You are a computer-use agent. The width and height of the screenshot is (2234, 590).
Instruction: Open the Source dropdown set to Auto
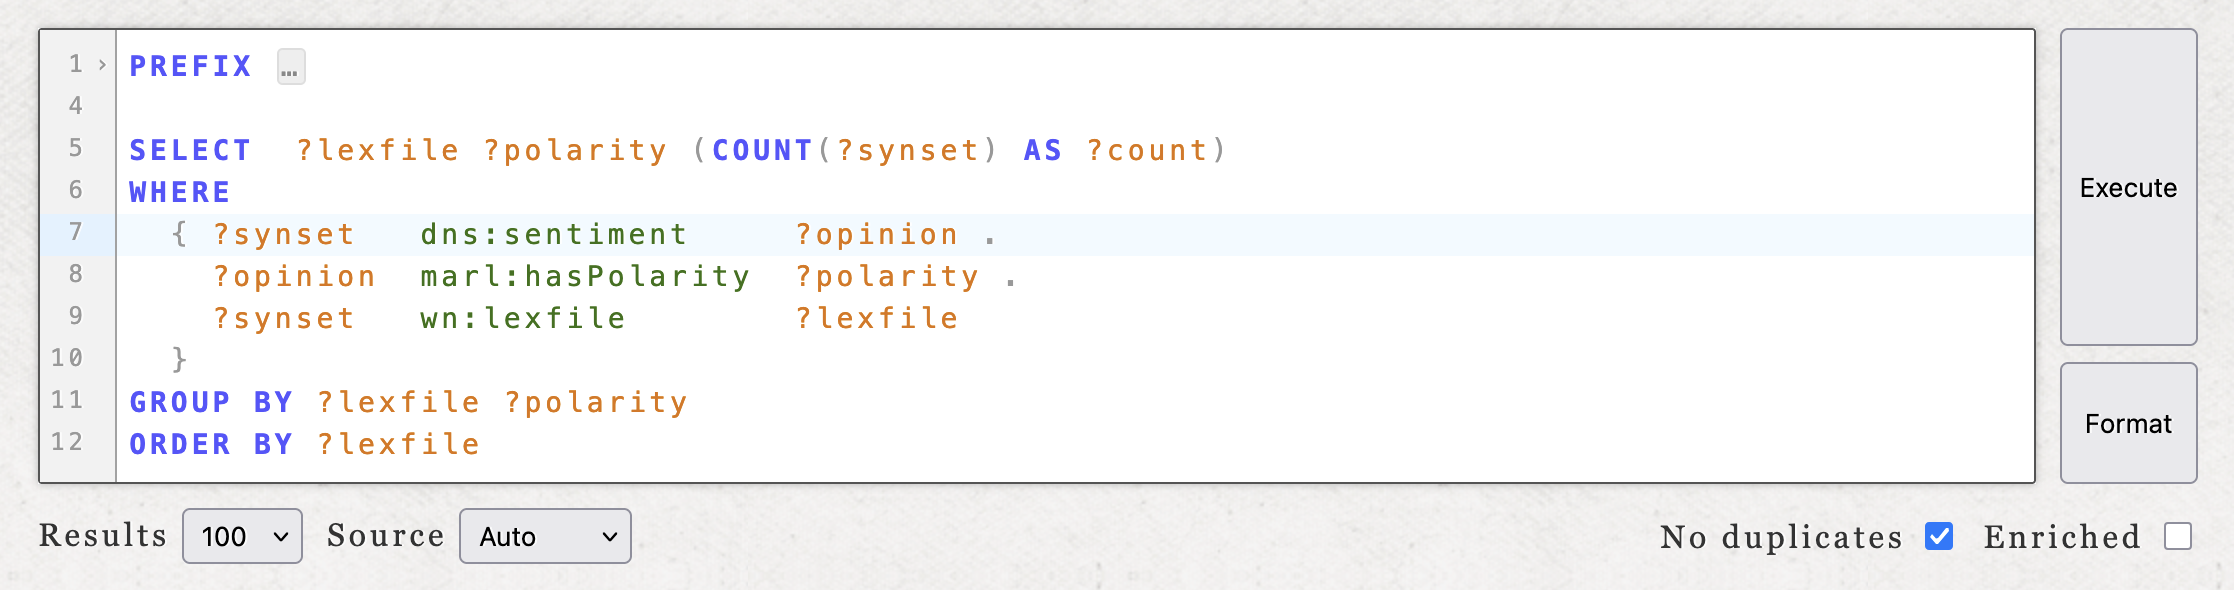(544, 536)
